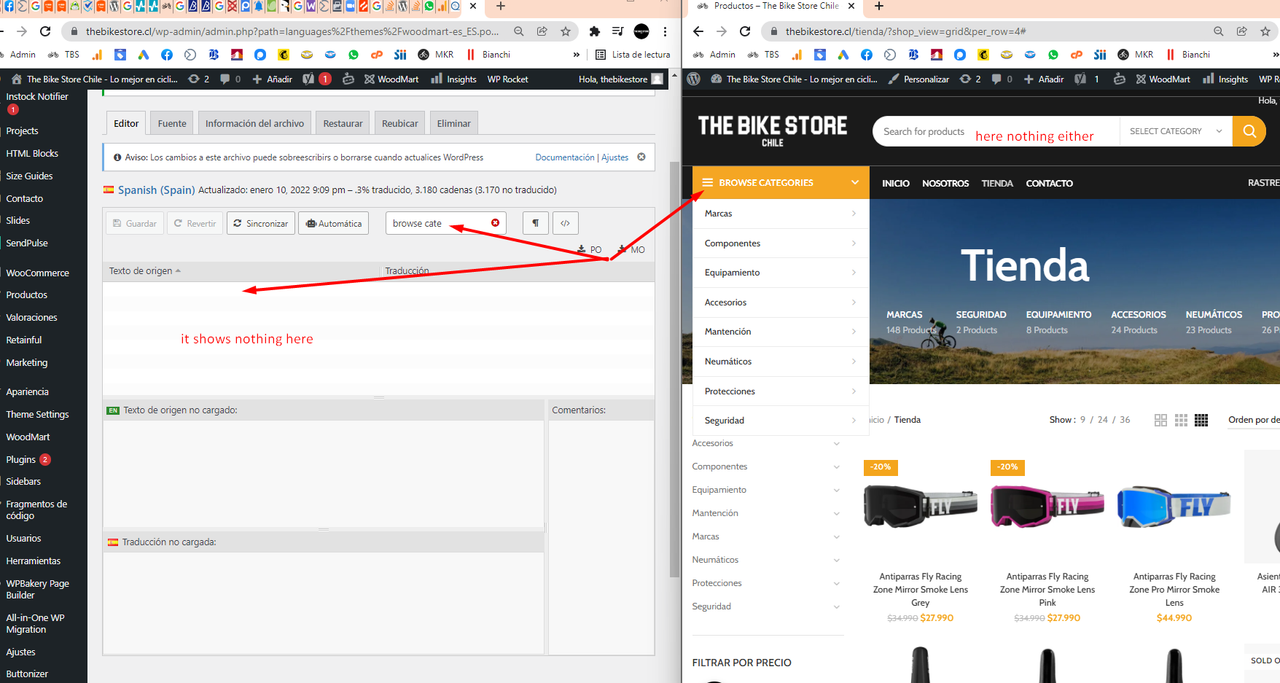This screenshot has width=1280, height=683.
Task: Click the Sincronizar button
Action: pyautogui.click(x=260, y=223)
